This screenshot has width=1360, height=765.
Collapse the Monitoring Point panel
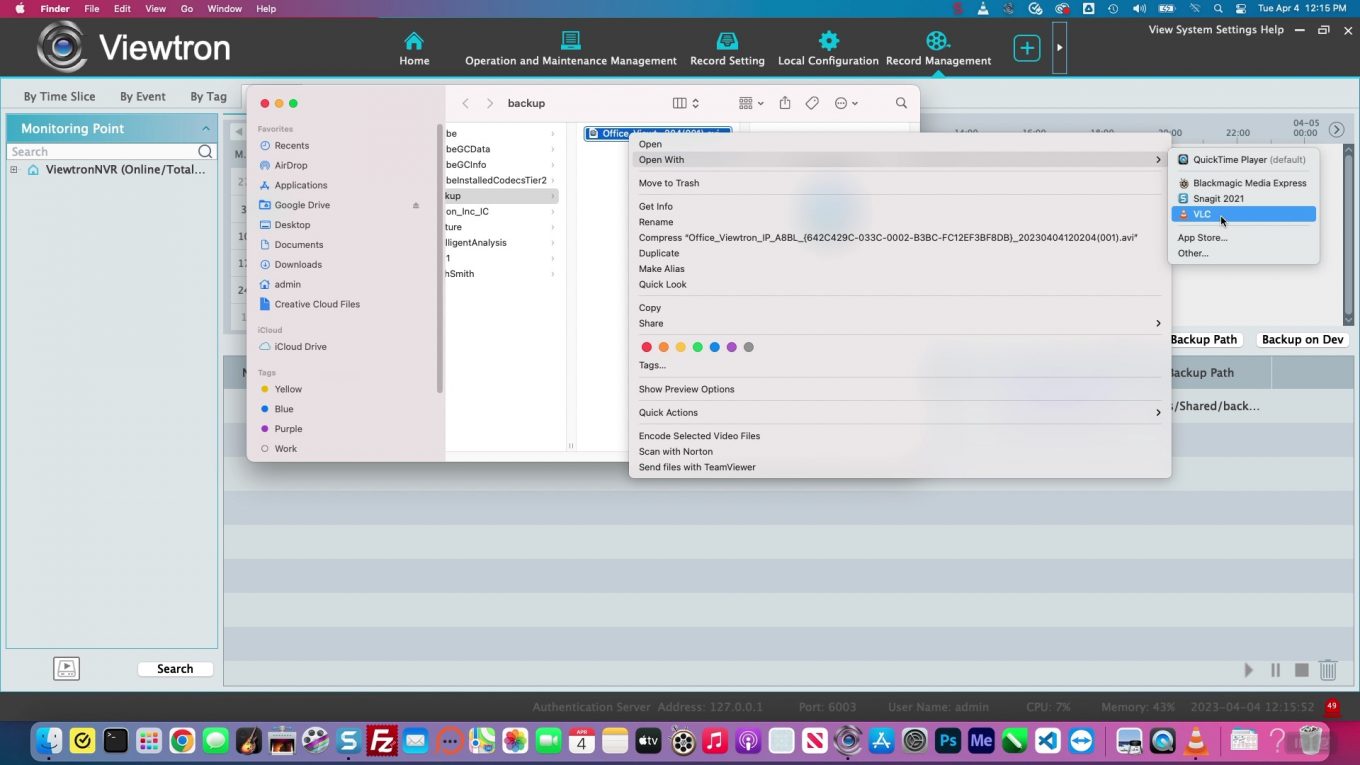(x=206, y=128)
